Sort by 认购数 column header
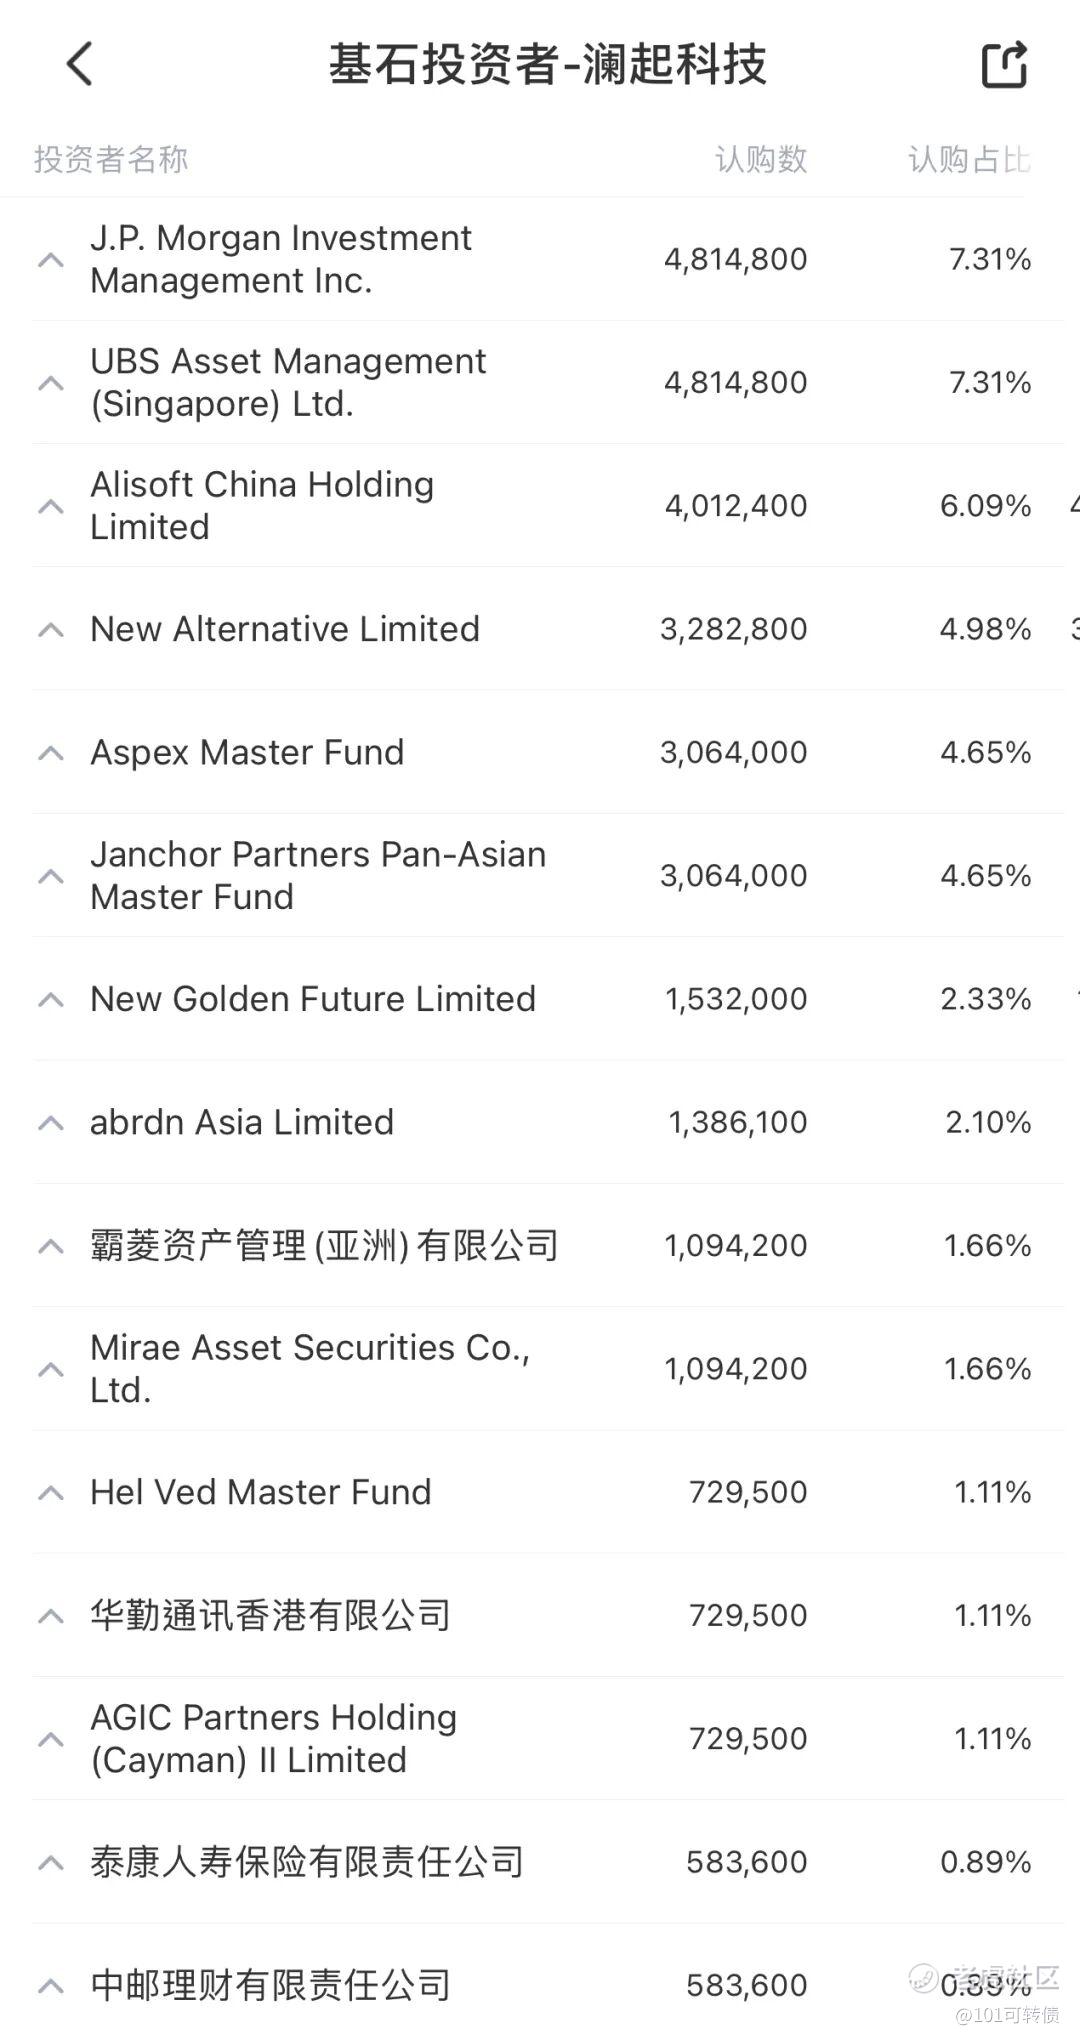This screenshot has height=2040, width=1080. pyautogui.click(x=761, y=159)
